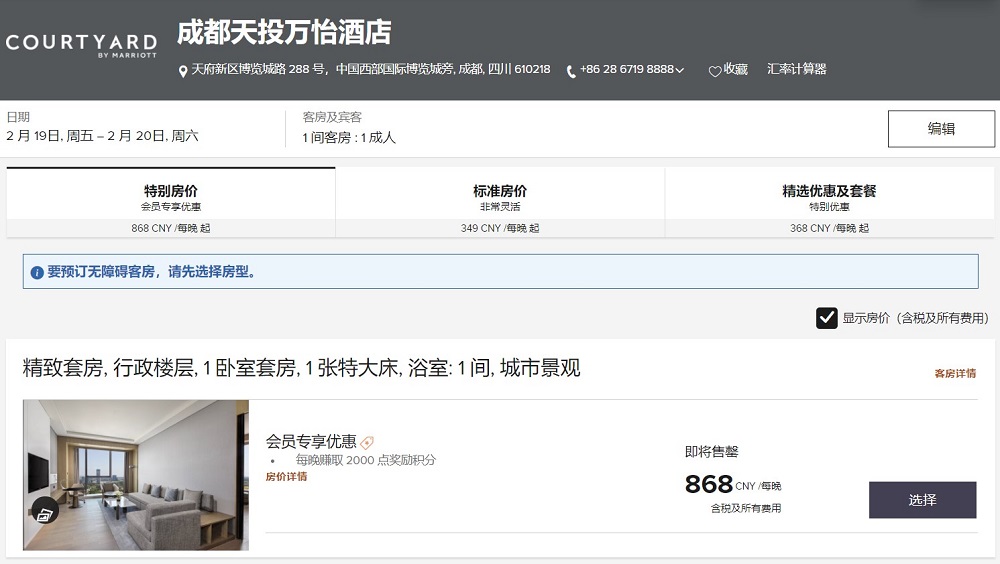Select the 特别房价 tab

tap(171, 202)
